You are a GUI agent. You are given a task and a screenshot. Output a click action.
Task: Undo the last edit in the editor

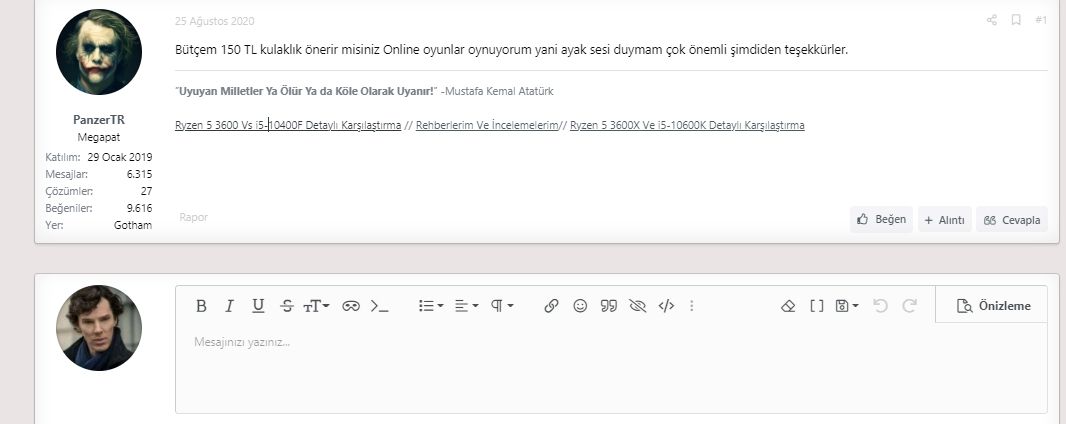(x=880, y=306)
